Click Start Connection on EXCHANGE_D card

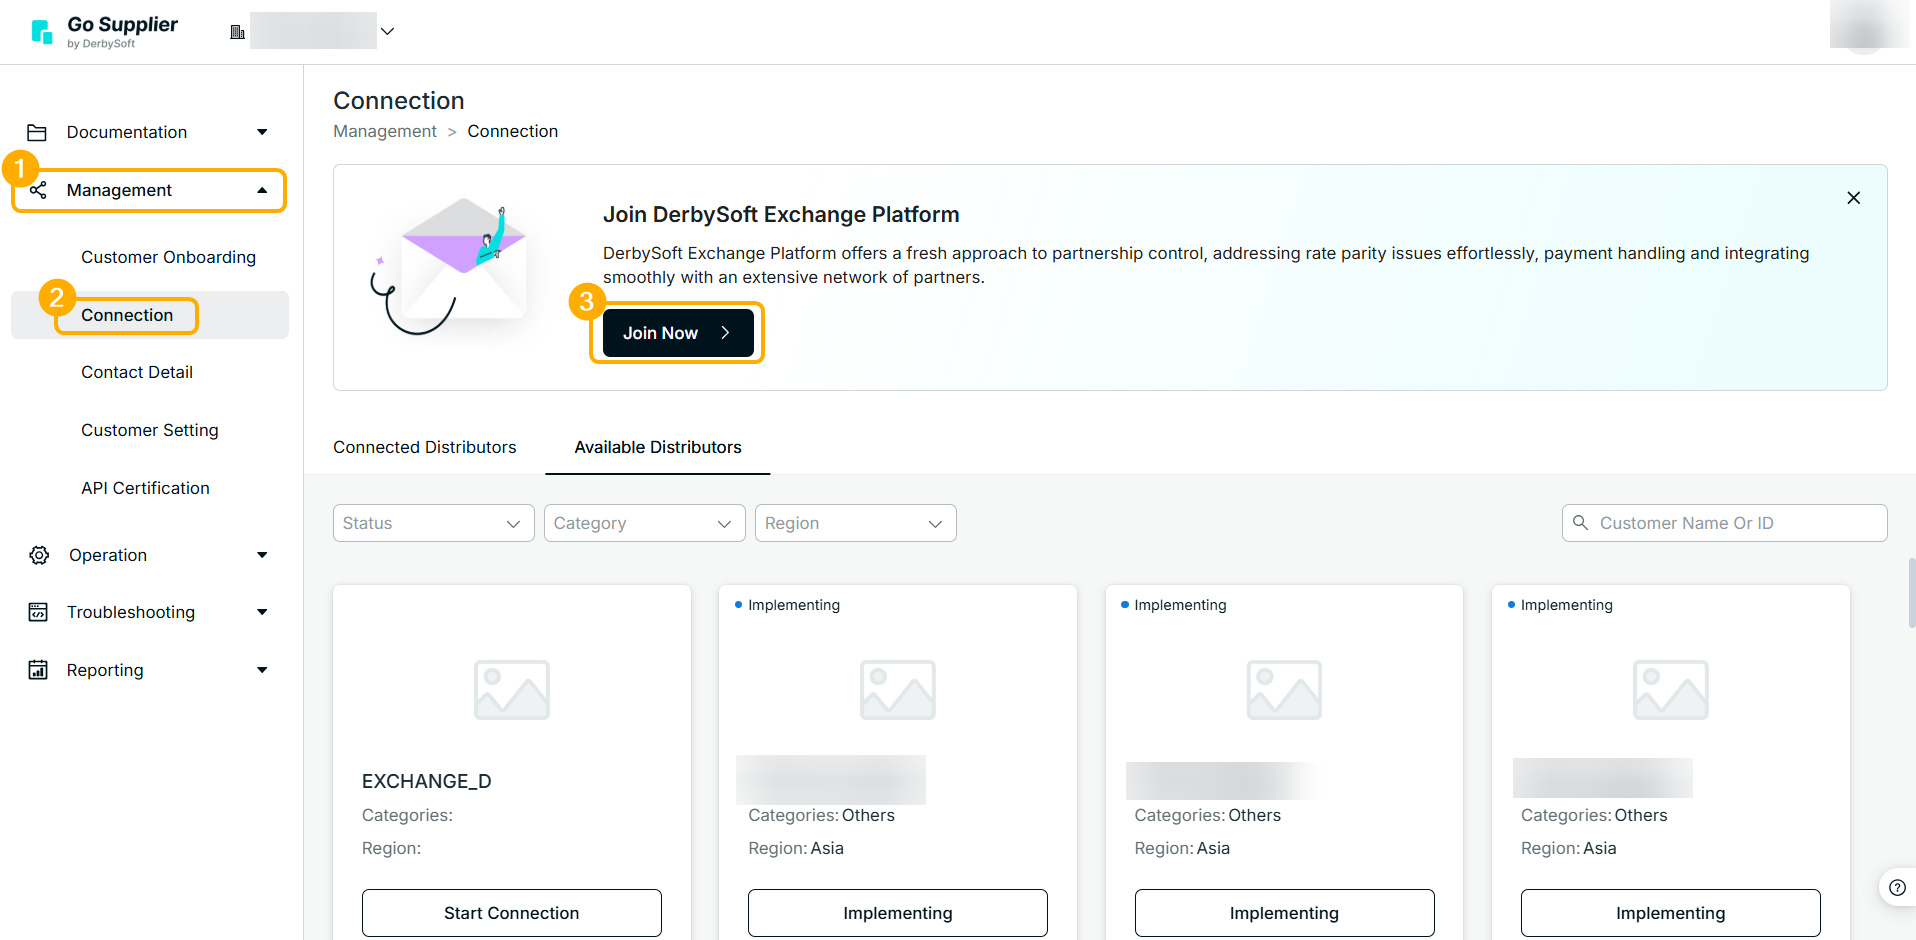pyautogui.click(x=512, y=913)
